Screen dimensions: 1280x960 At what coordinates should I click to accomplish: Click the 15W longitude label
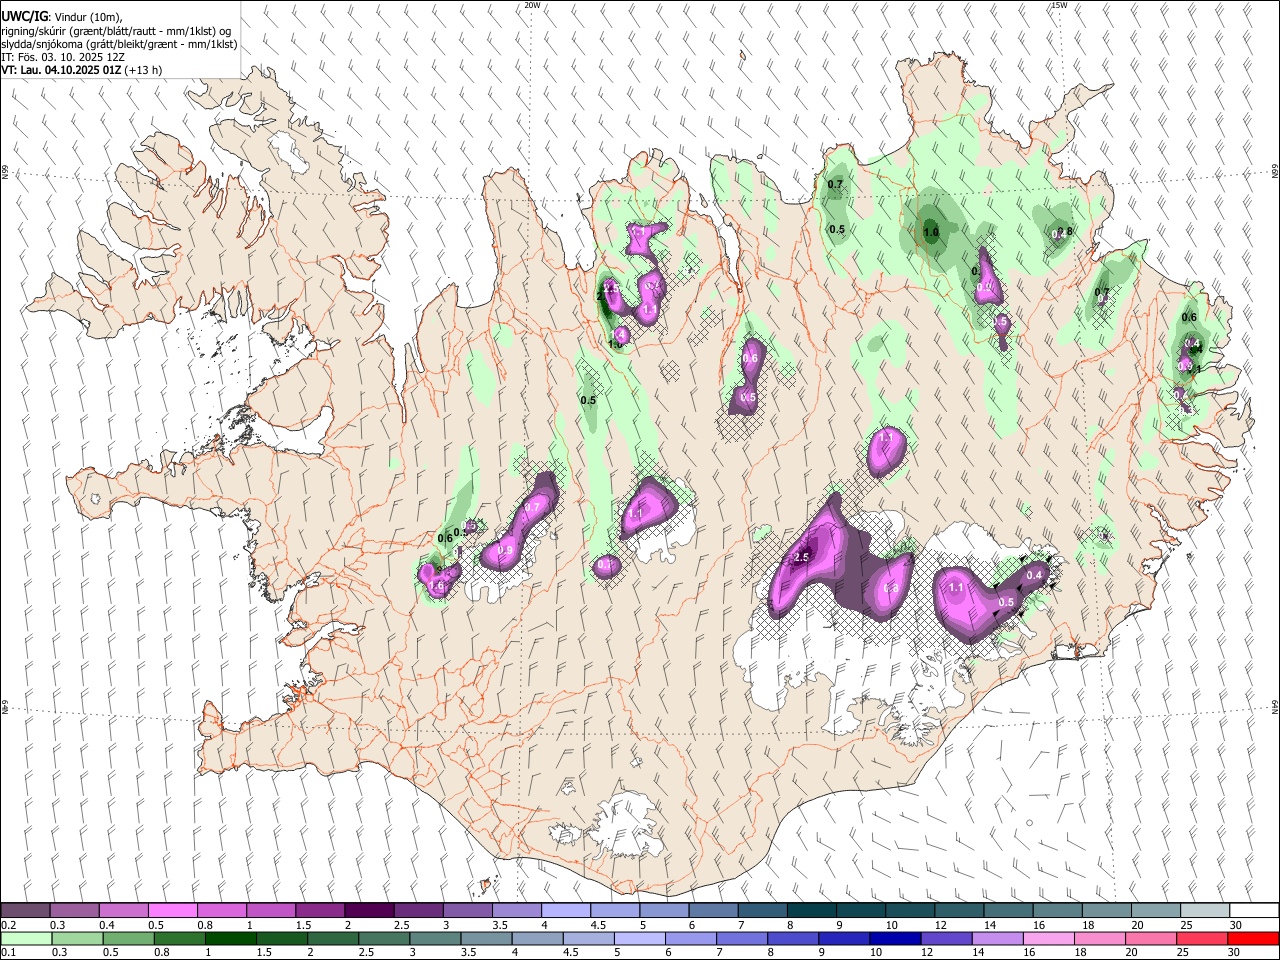pos(1059,5)
